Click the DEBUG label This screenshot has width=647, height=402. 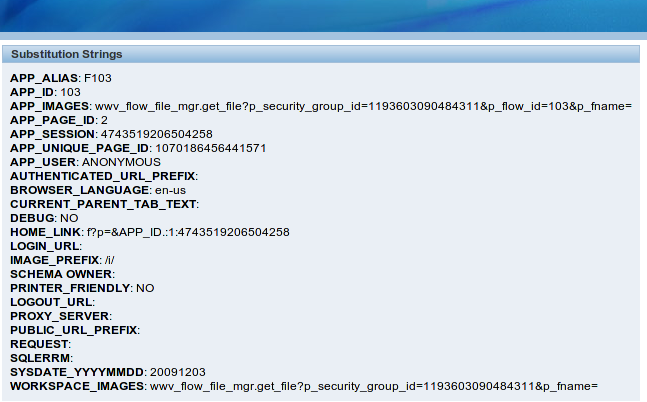(33, 218)
